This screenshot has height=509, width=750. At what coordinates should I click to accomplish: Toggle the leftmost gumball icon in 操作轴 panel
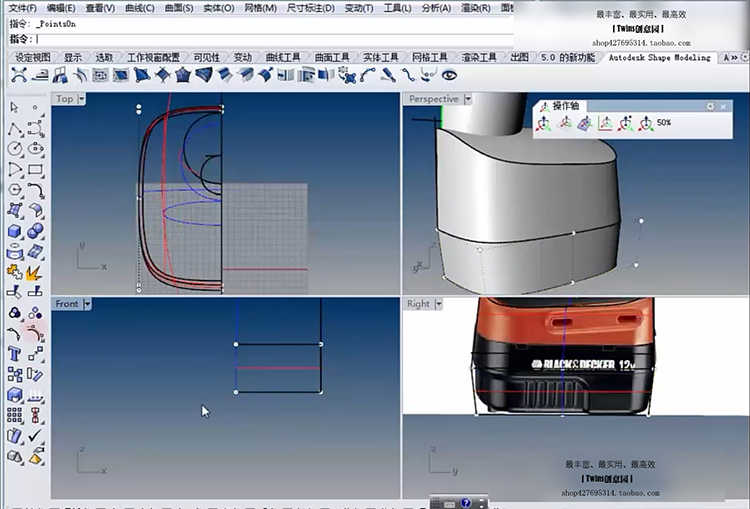coord(543,123)
